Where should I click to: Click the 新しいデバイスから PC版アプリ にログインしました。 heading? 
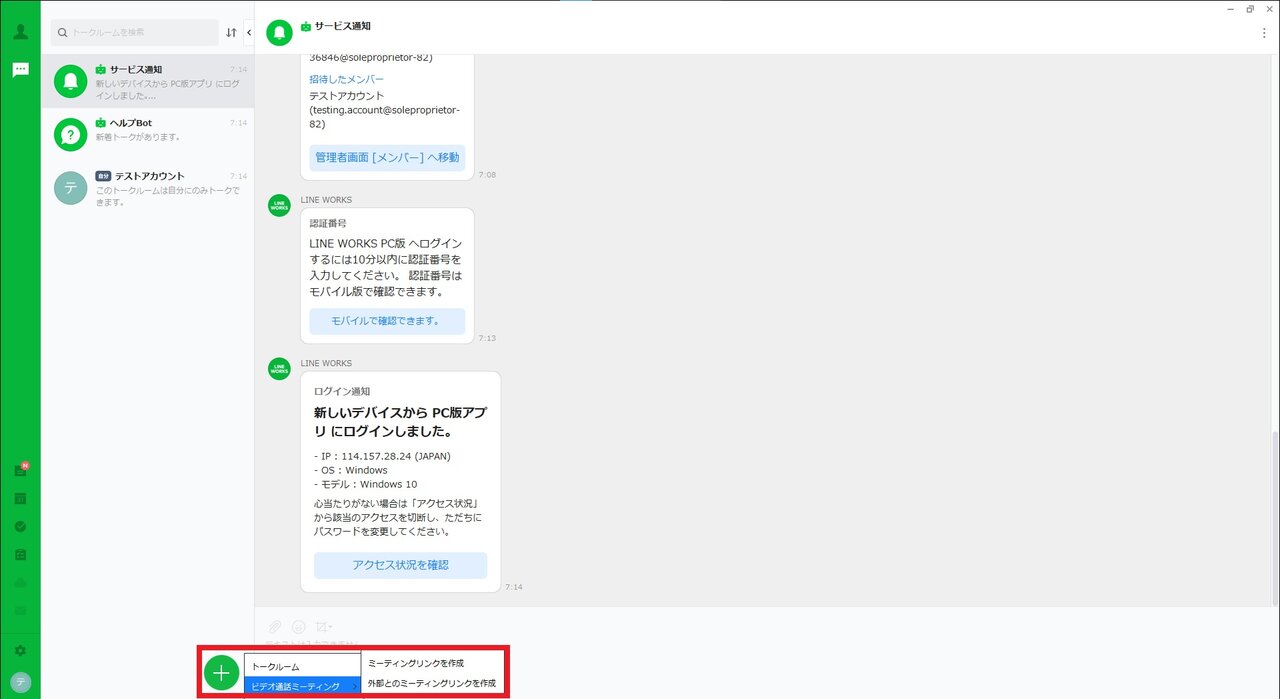point(400,422)
